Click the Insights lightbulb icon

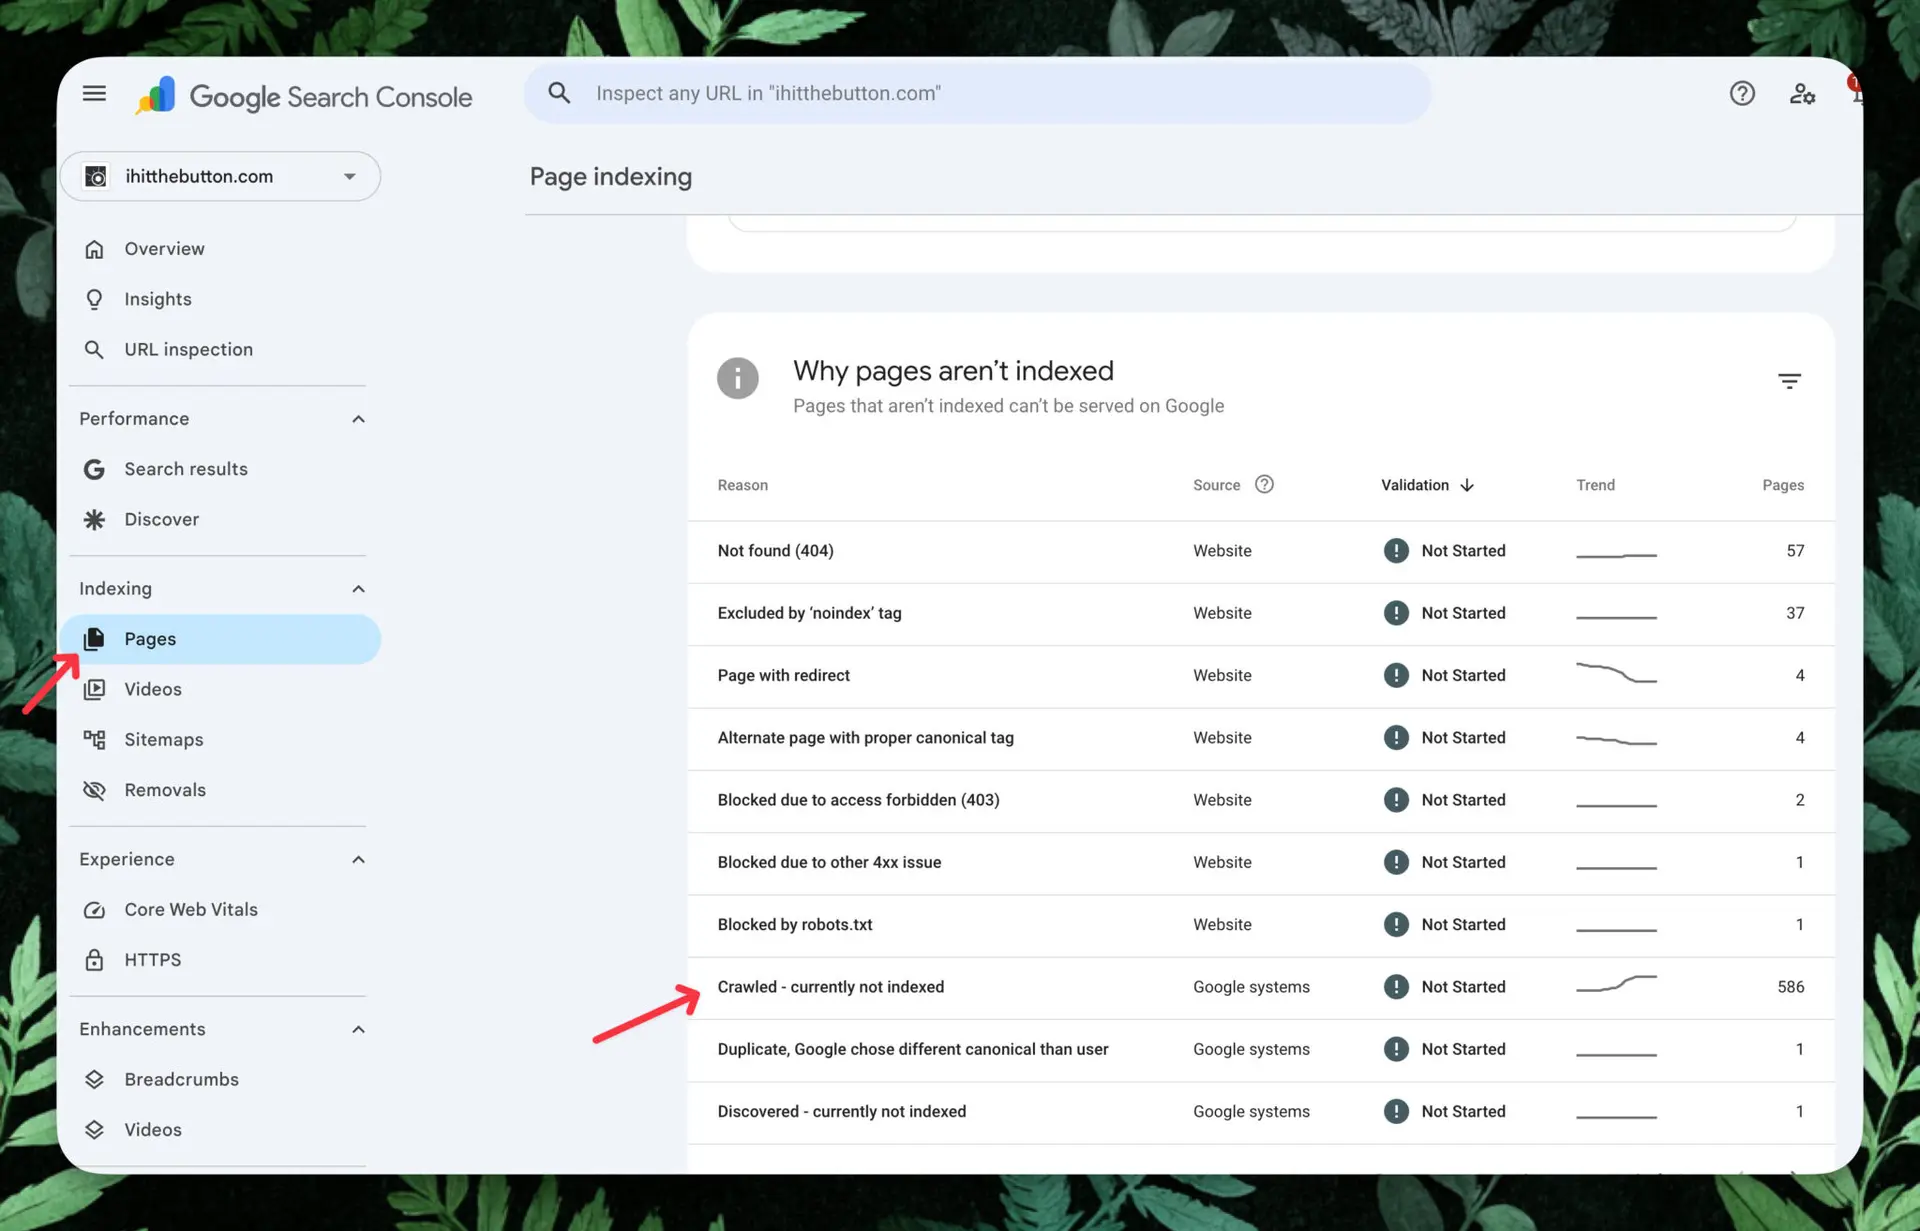94,299
